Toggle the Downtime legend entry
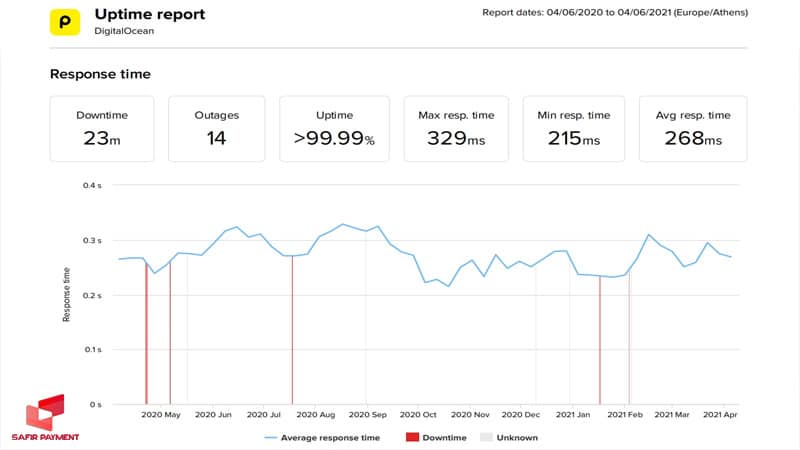Viewport: 800px width, 450px height. pos(434,437)
